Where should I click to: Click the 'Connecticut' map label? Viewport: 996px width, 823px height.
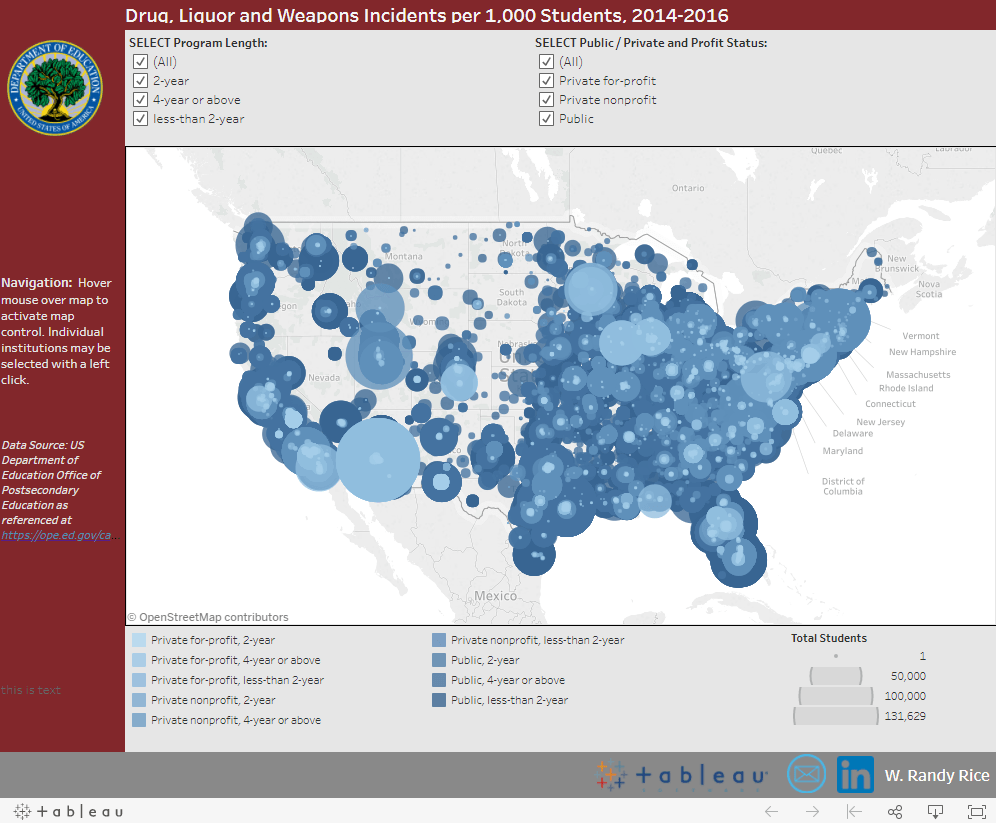click(x=891, y=404)
